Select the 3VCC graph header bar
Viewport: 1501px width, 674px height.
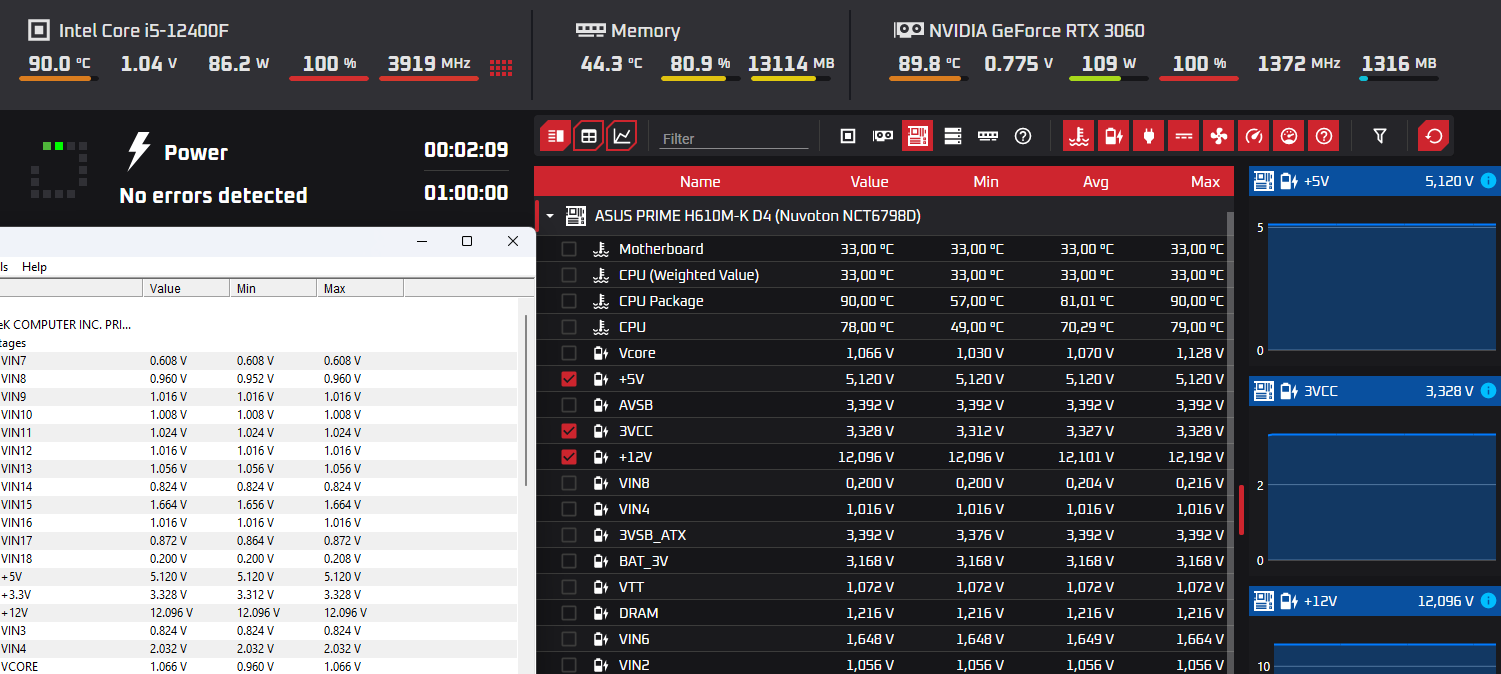(1375, 391)
